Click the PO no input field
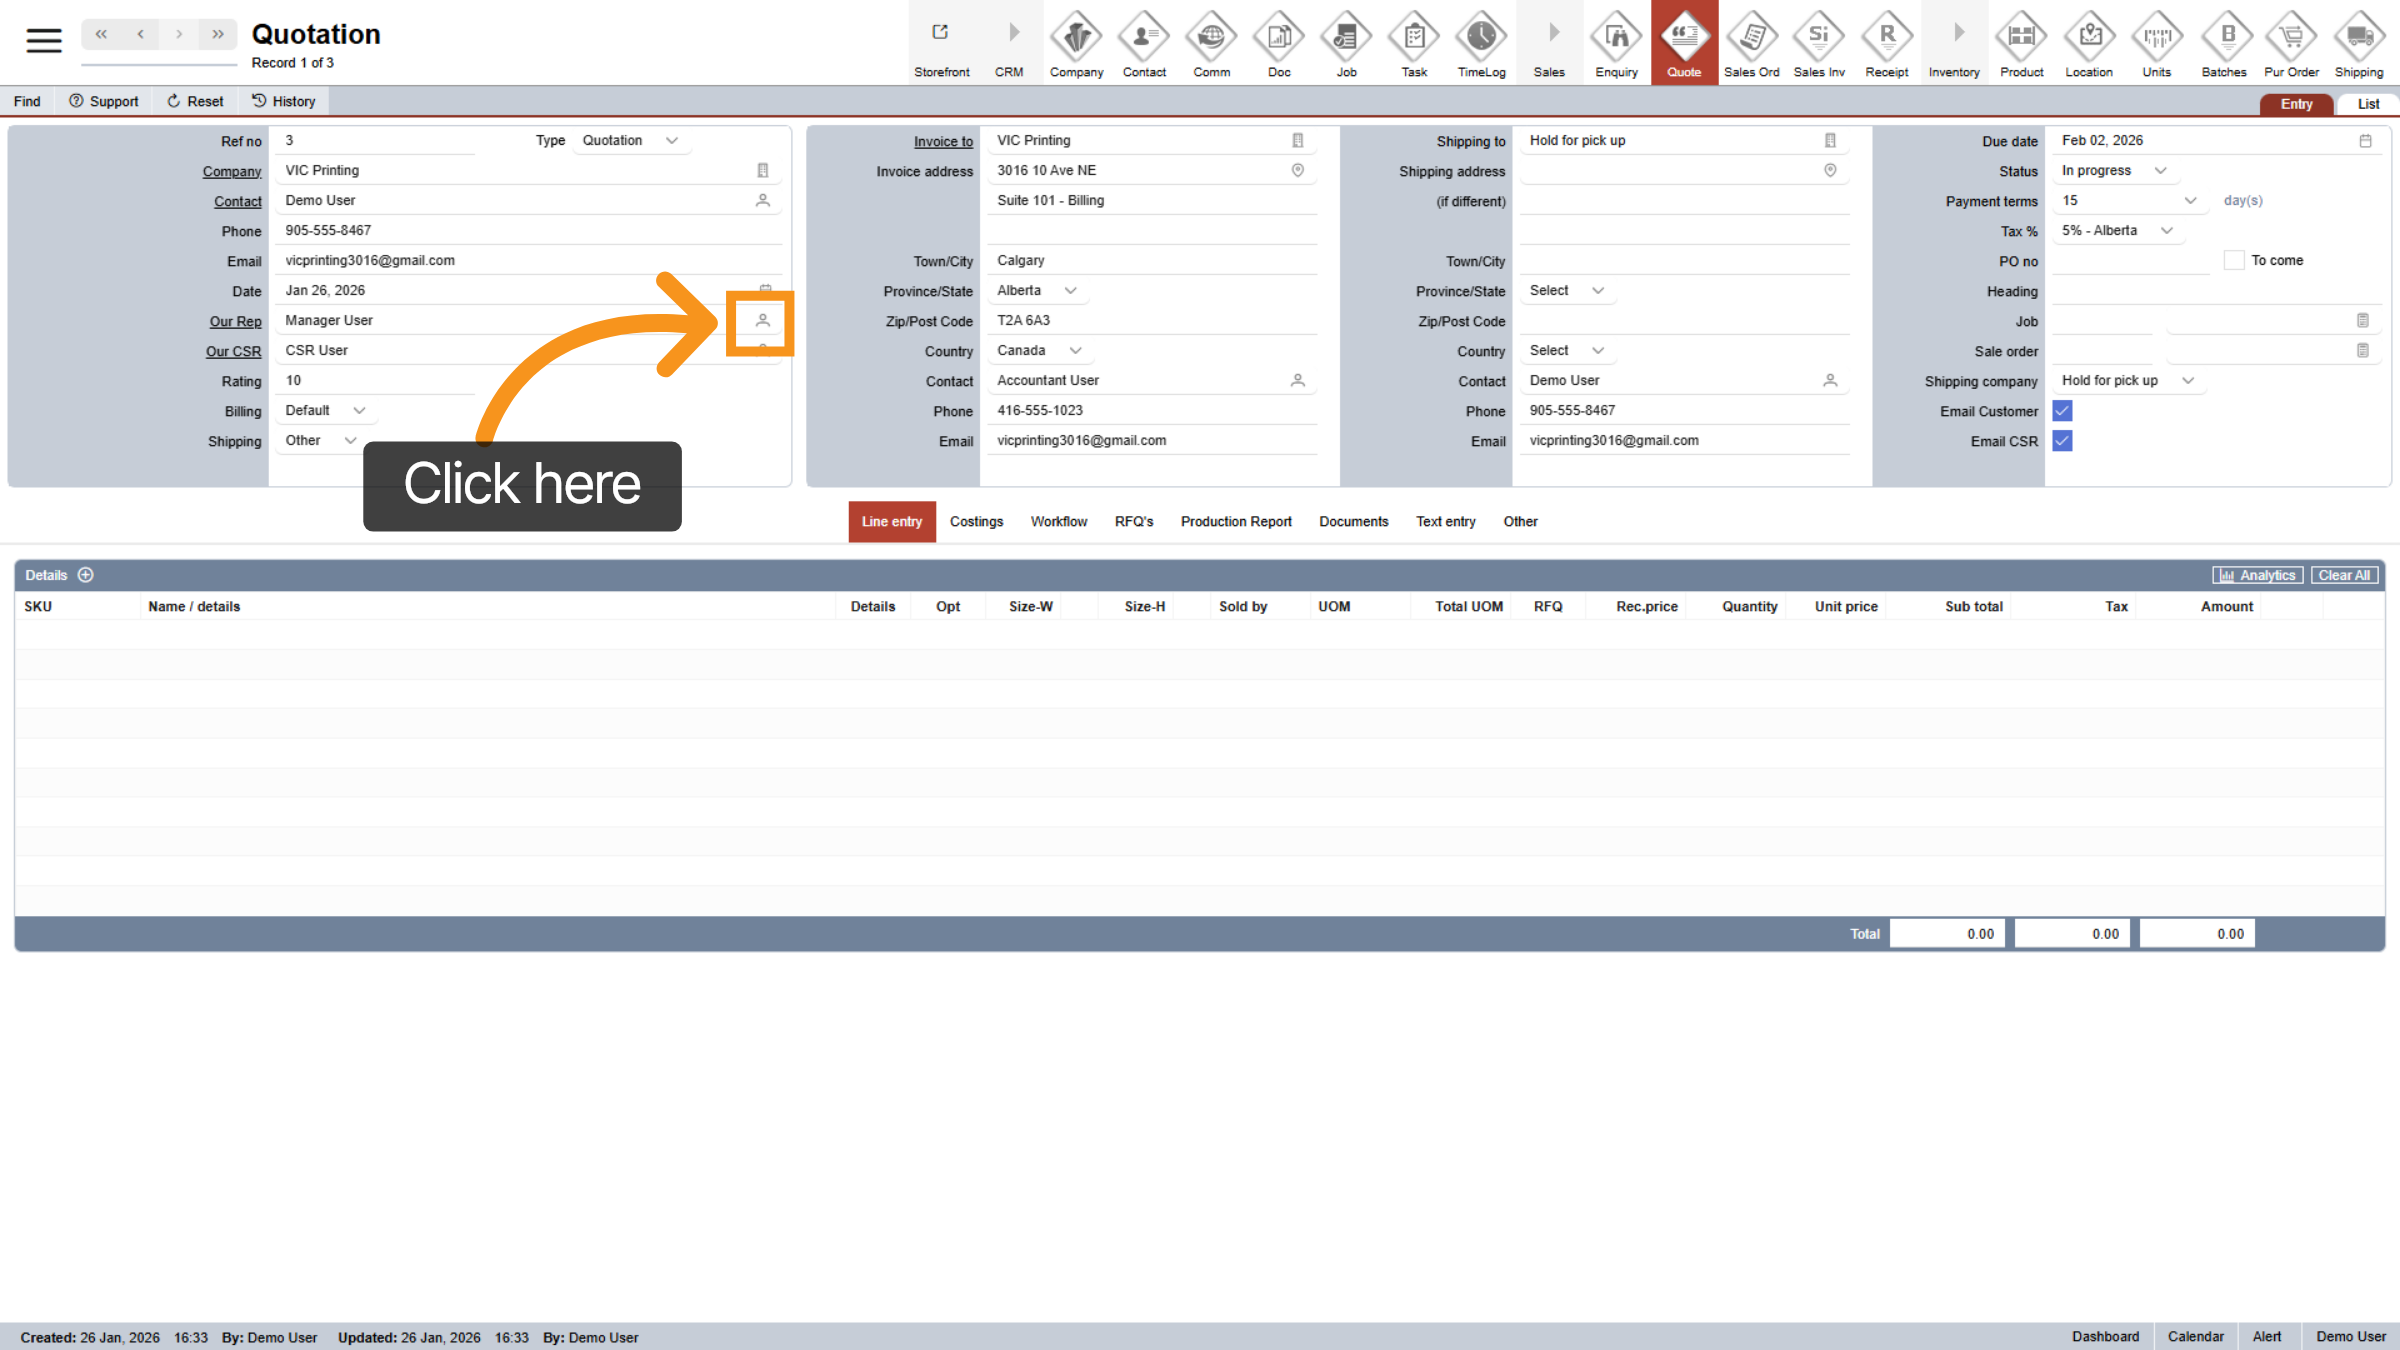This screenshot has width=2400, height=1350. click(2130, 261)
